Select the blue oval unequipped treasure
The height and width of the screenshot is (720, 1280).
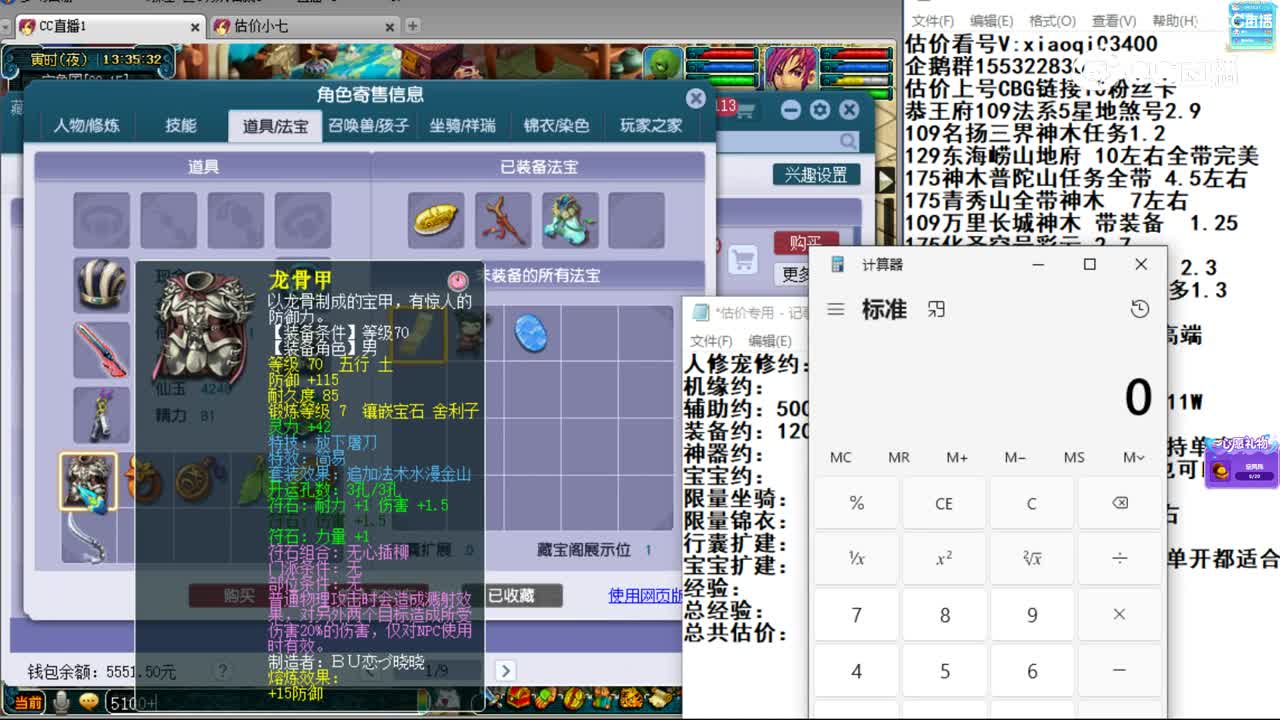(x=531, y=333)
